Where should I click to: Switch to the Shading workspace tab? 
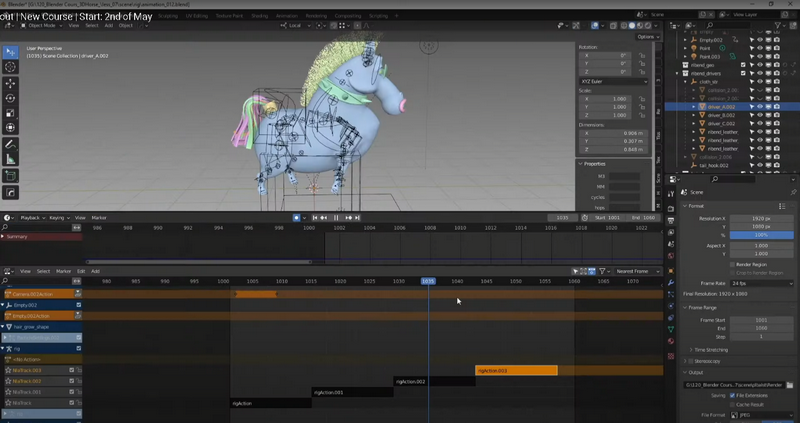(259, 16)
